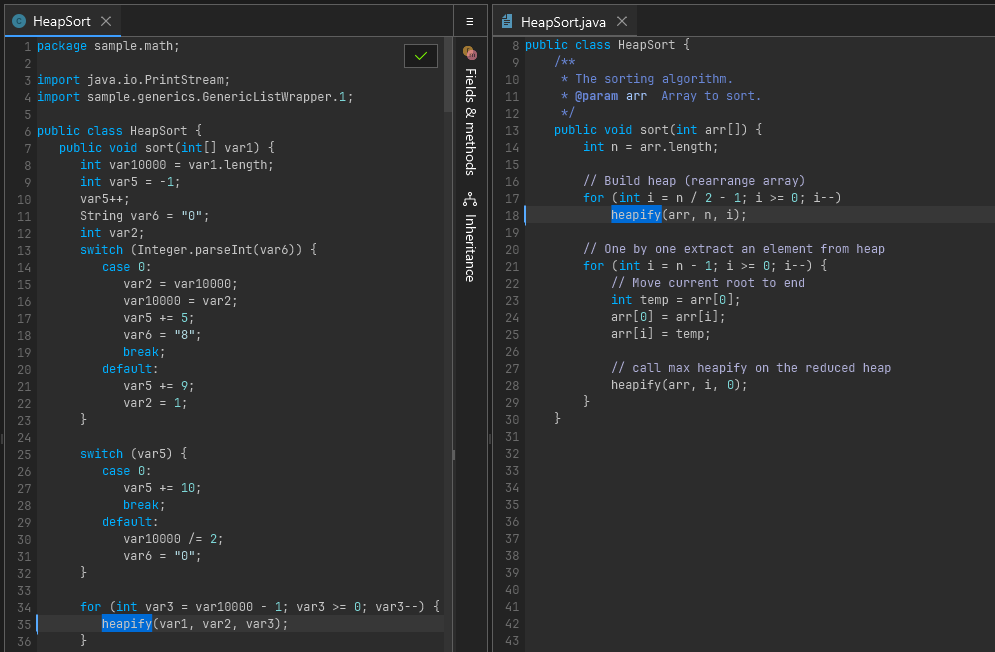
Task: Click 'The sorting algorithm.' Javadoc line
Action: point(647,79)
